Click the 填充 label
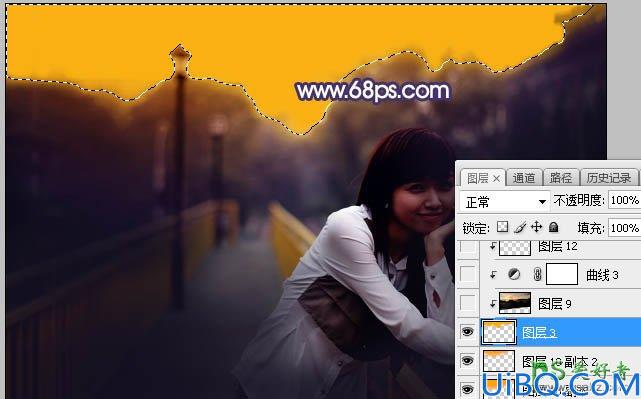Viewport: 641px width, 399px height. (590, 228)
